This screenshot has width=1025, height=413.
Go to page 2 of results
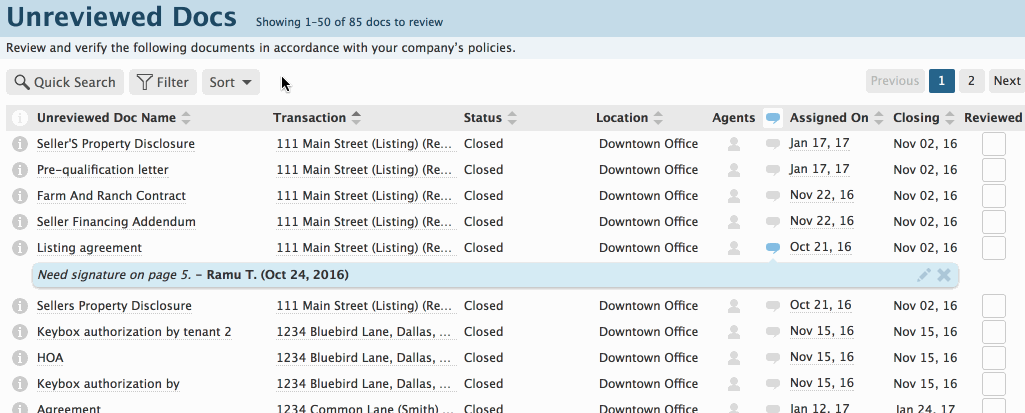pos(971,81)
